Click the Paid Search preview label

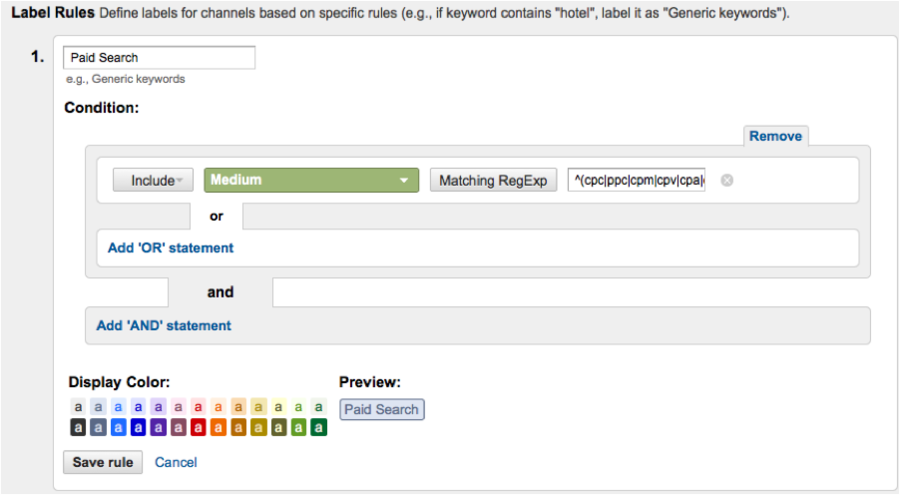381,410
